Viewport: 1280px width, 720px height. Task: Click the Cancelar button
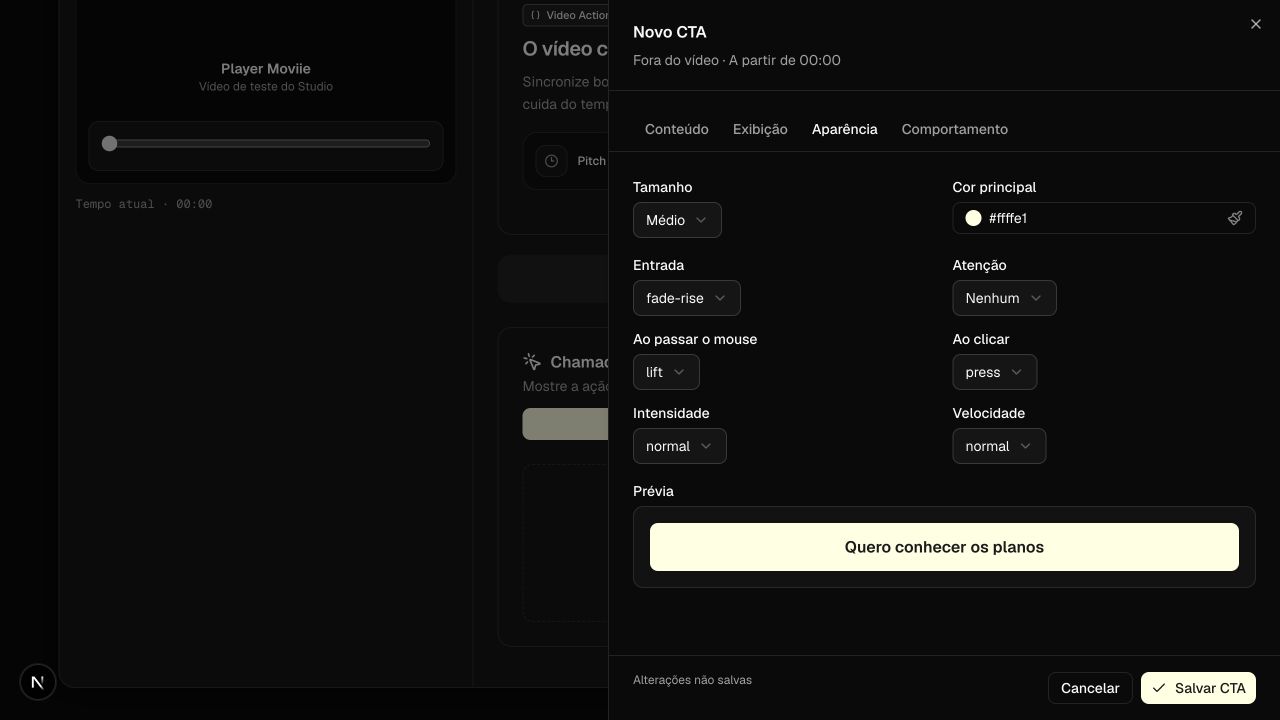(1090, 688)
